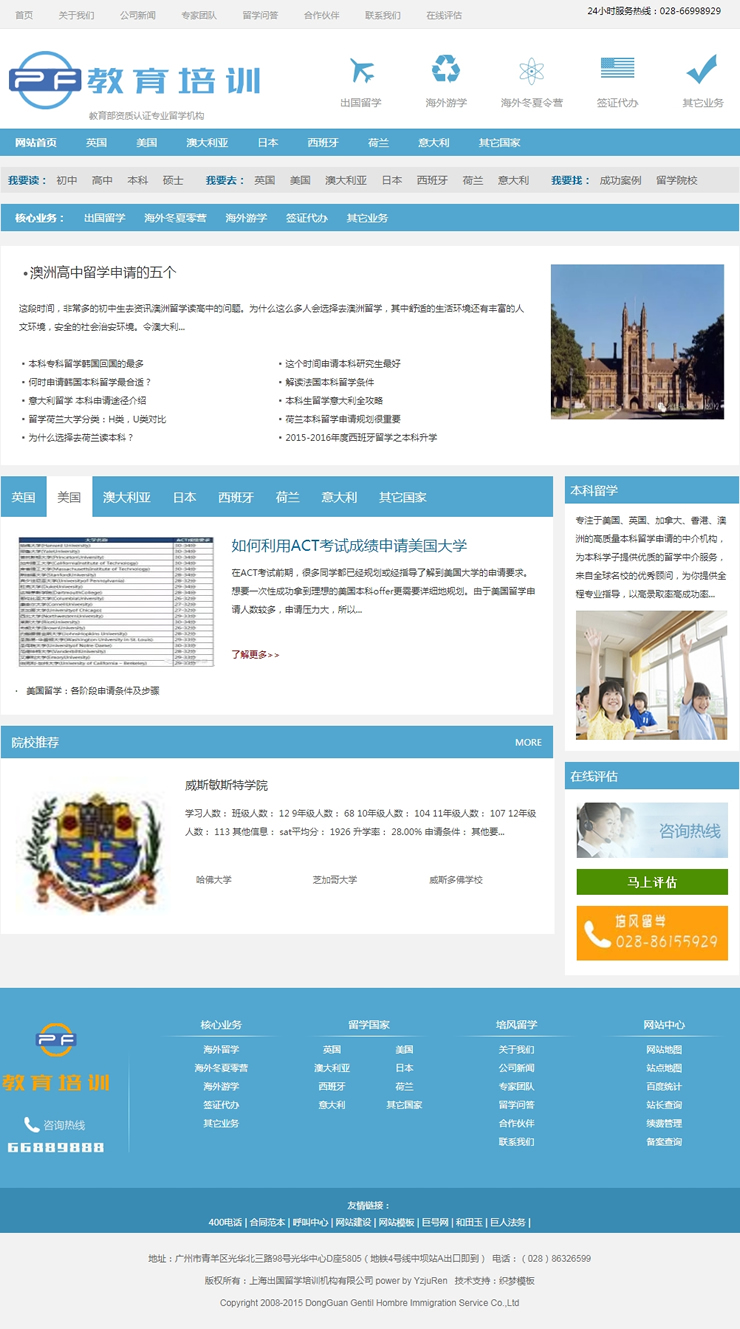Click the checkmark icon for 其它业务
The image size is (740, 1329).
click(x=702, y=69)
